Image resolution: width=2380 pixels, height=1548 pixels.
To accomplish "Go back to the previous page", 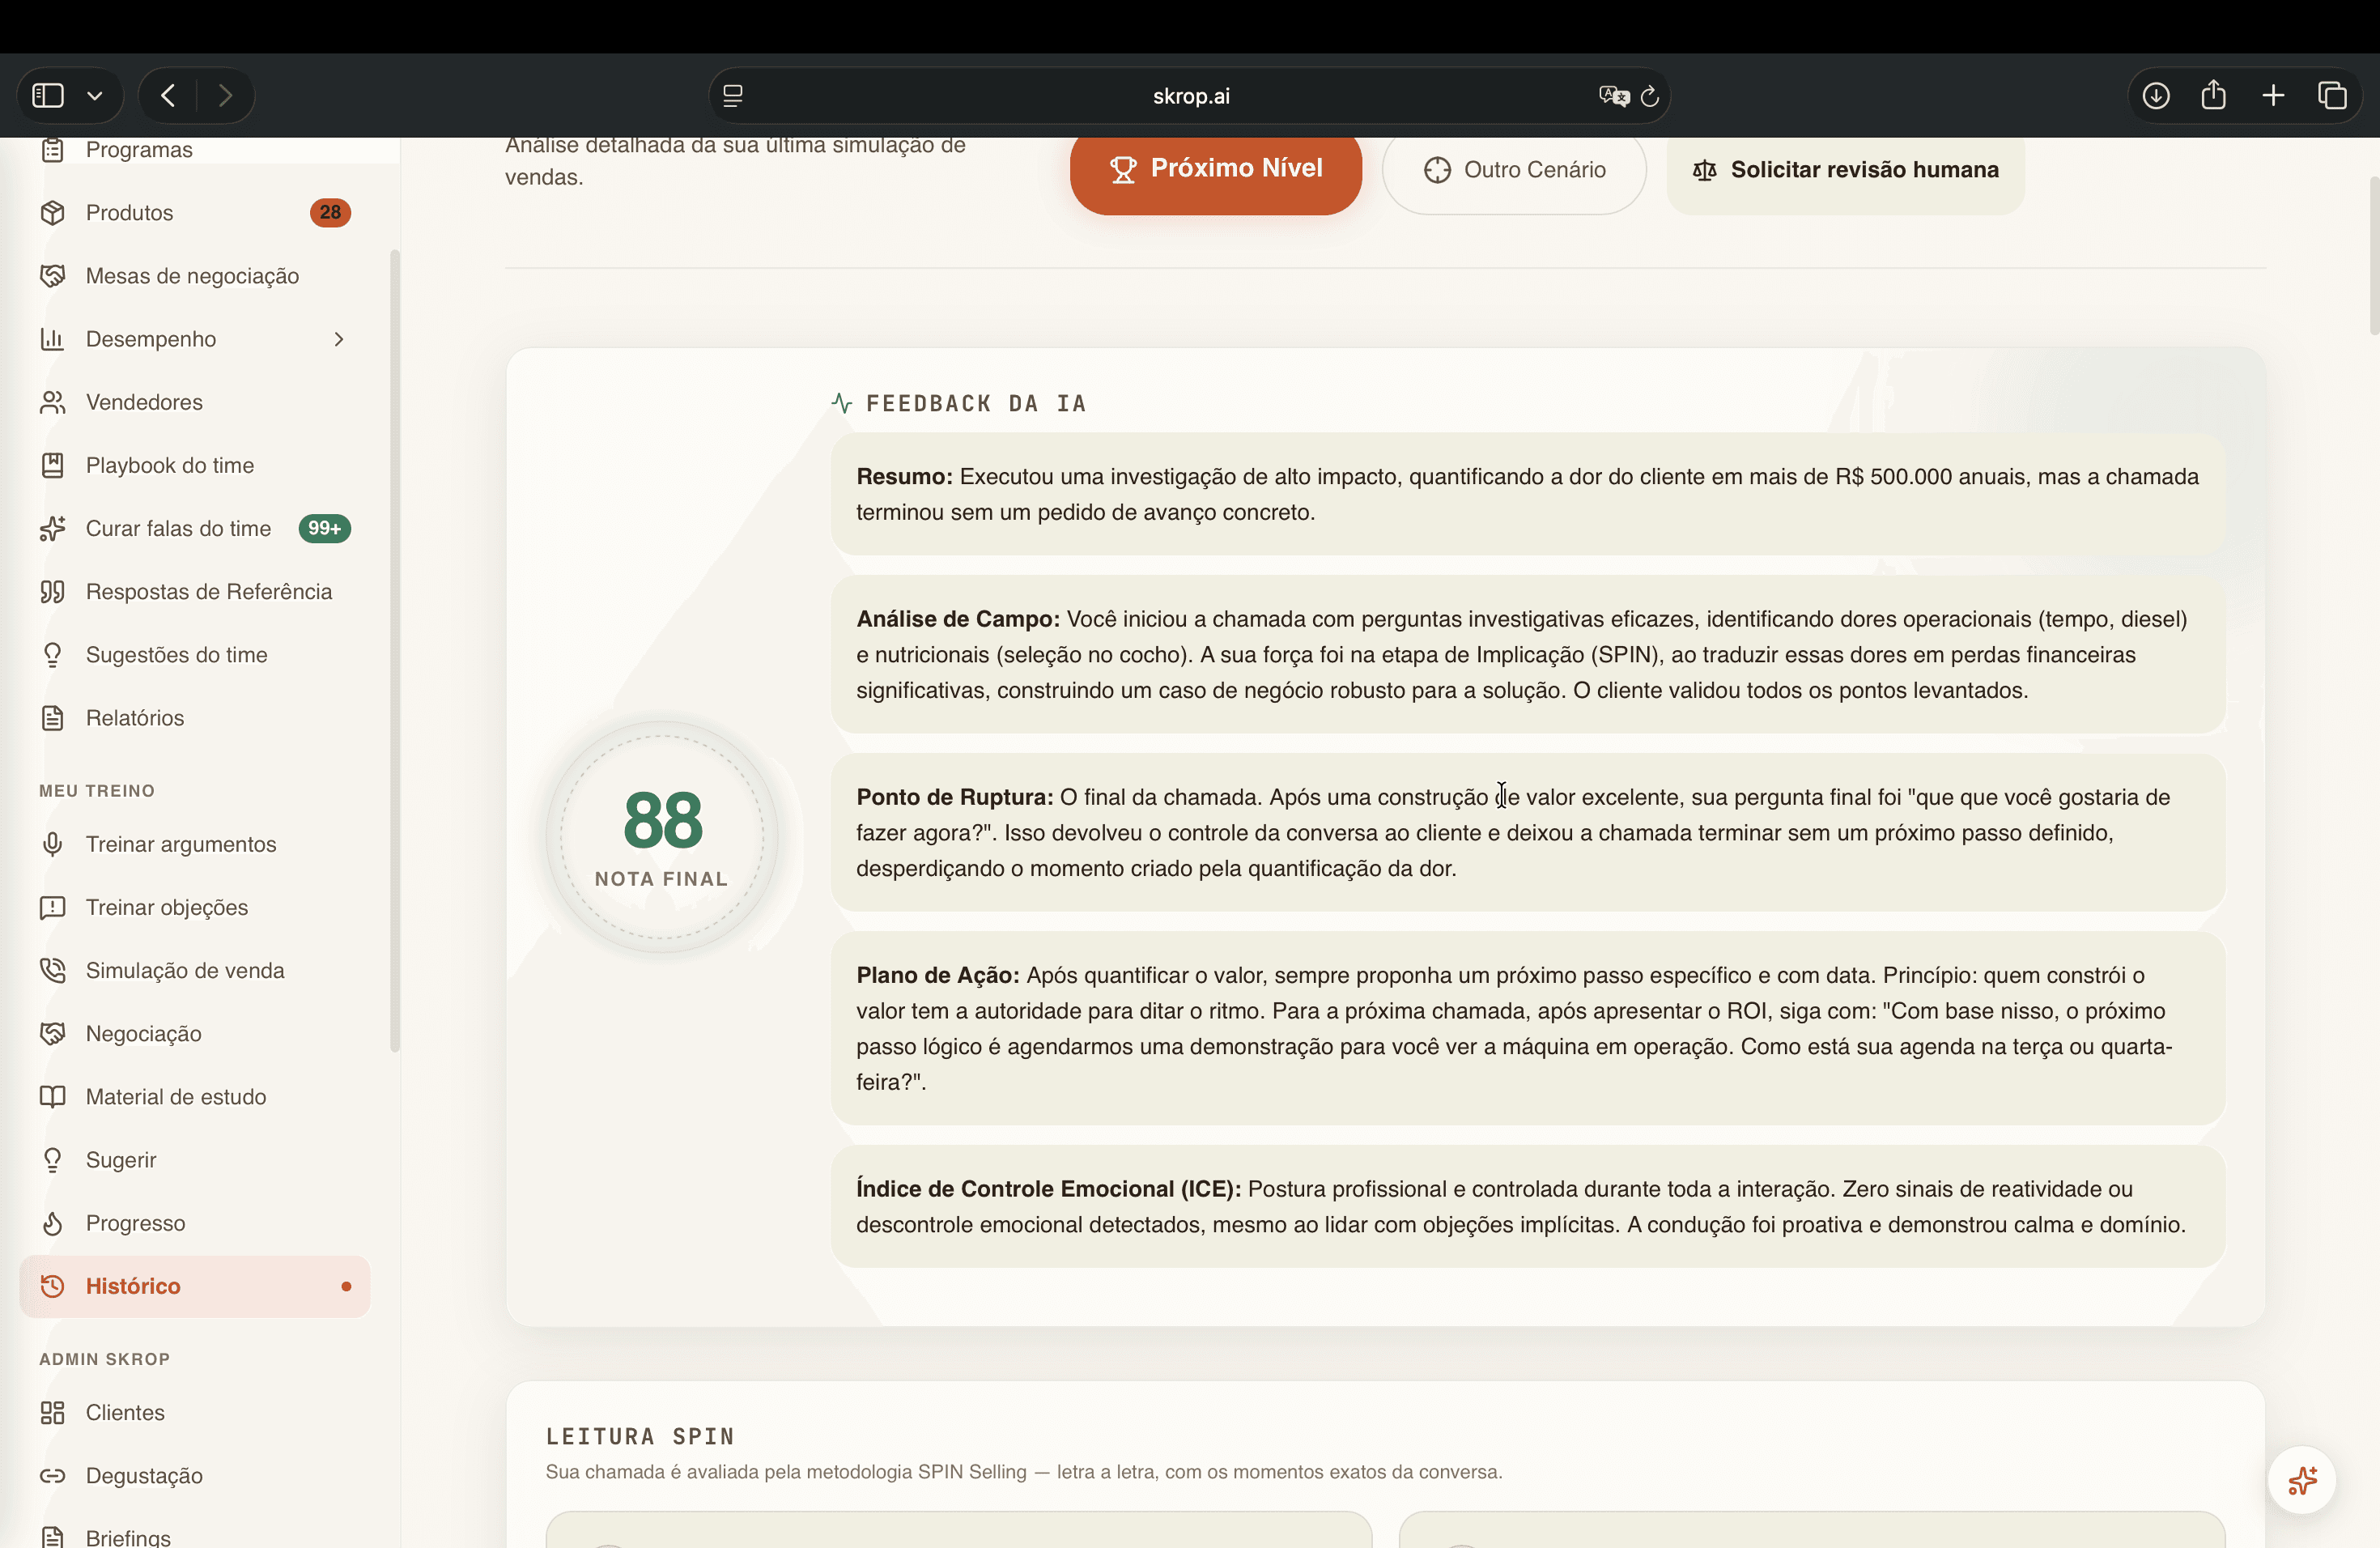I will coord(168,95).
